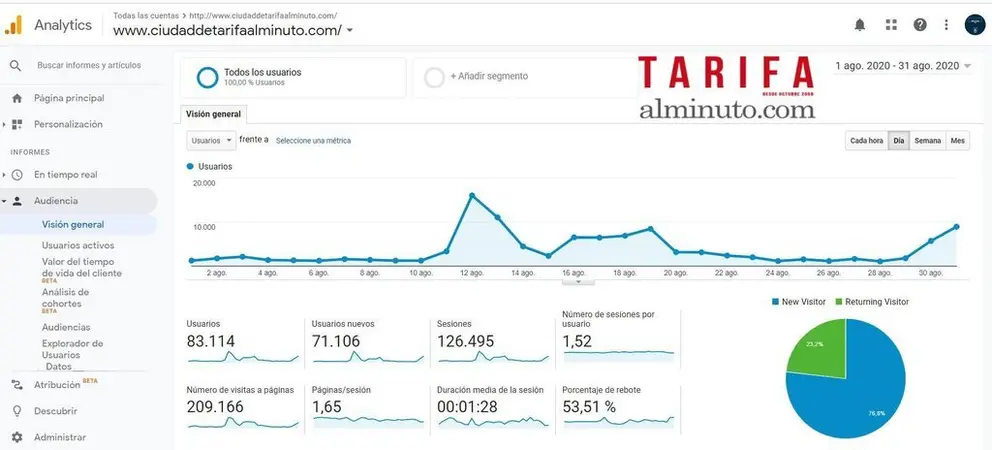This screenshot has width=992, height=450.
Task: Click the Descubrir lightbulb icon
Action: pos(17,411)
